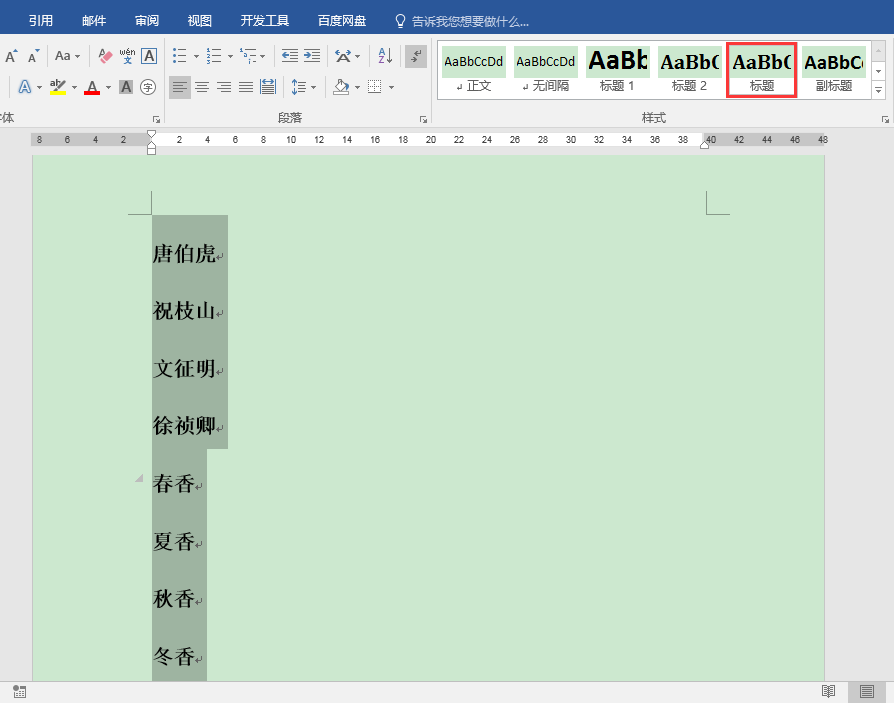Open Paragraph dialog launcher
The height and width of the screenshot is (703, 894).
pos(423,119)
